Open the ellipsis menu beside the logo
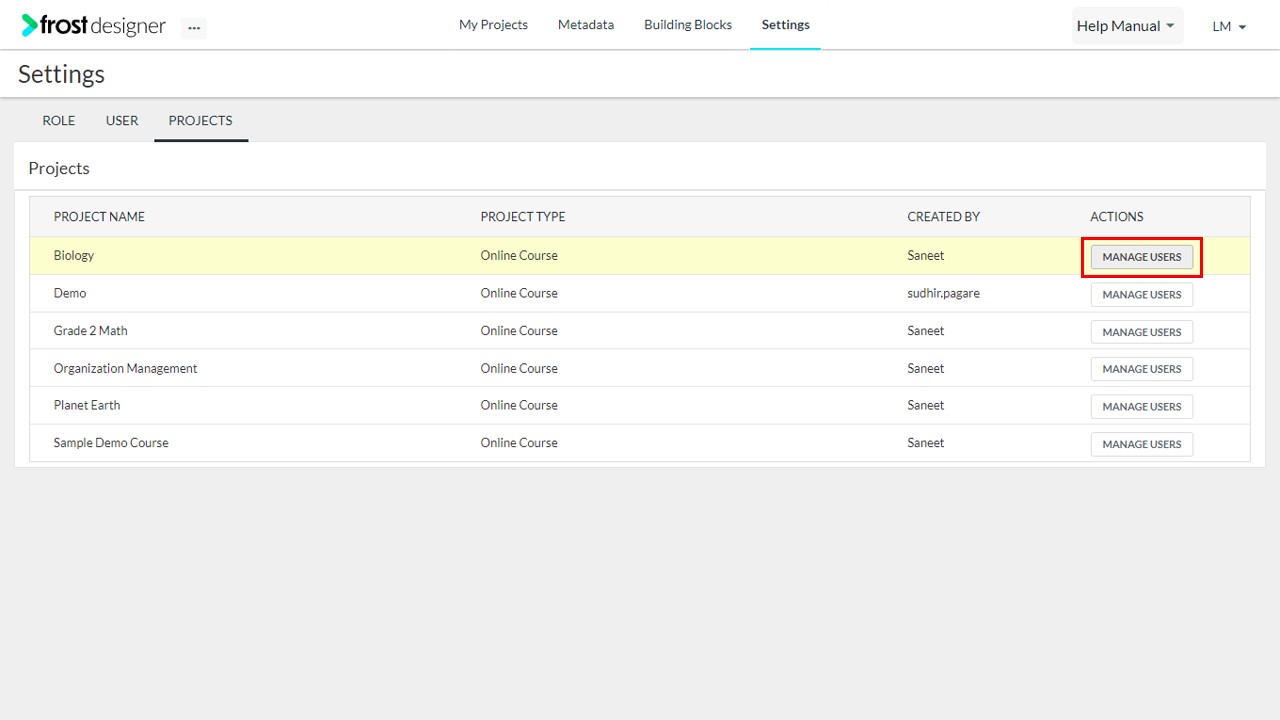 [x=194, y=28]
